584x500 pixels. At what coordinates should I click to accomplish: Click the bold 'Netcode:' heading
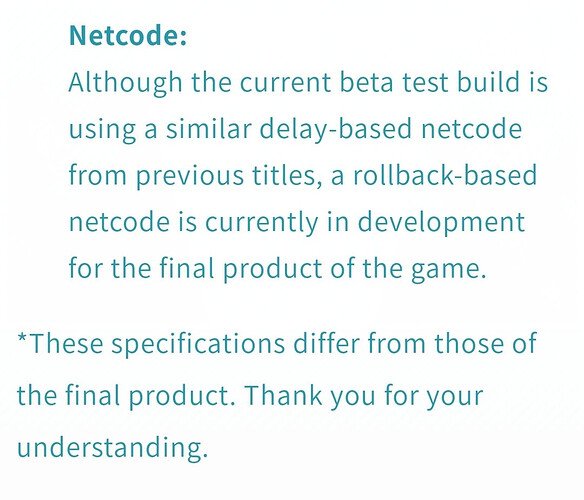(127, 35)
